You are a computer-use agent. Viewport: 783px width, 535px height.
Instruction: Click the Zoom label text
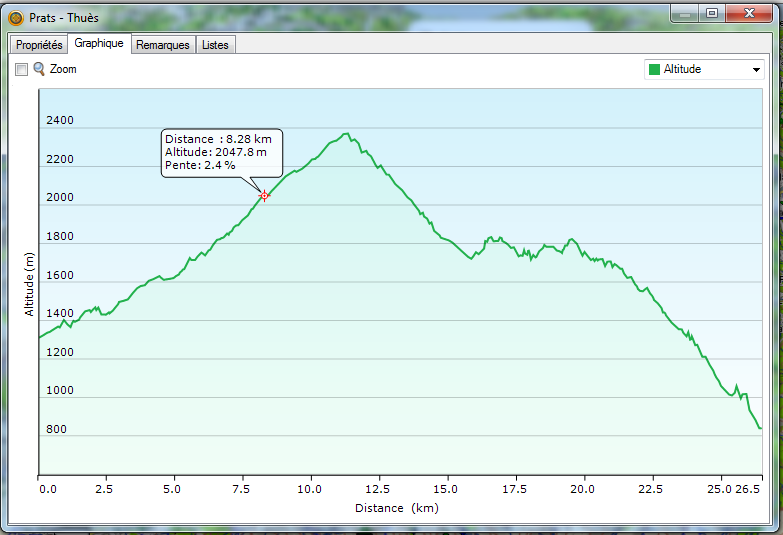[x=63, y=70]
